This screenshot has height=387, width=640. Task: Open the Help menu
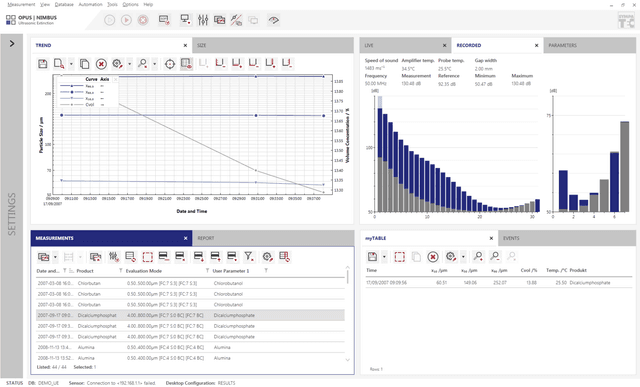148,4
